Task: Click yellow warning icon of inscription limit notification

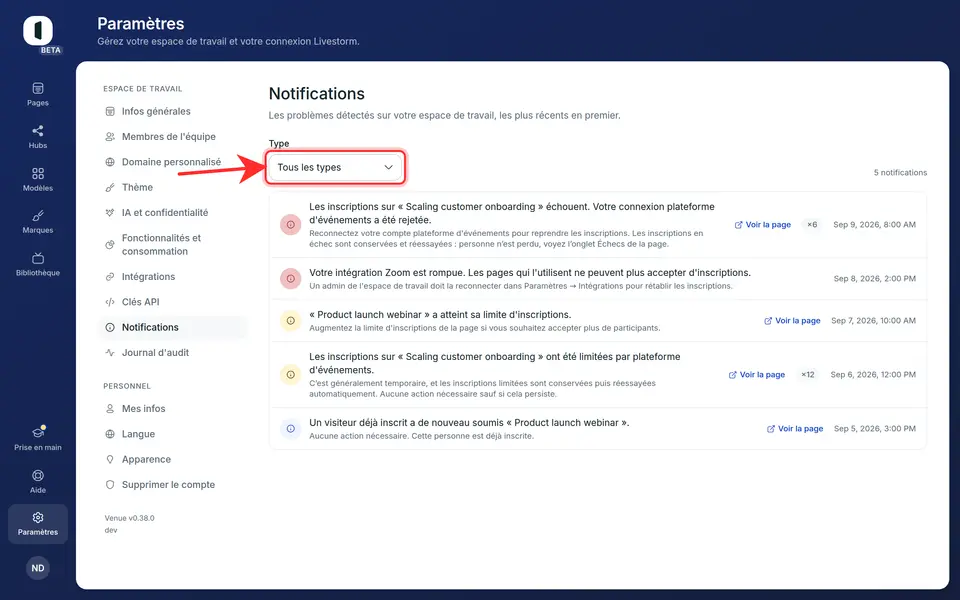Action: point(291,321)
